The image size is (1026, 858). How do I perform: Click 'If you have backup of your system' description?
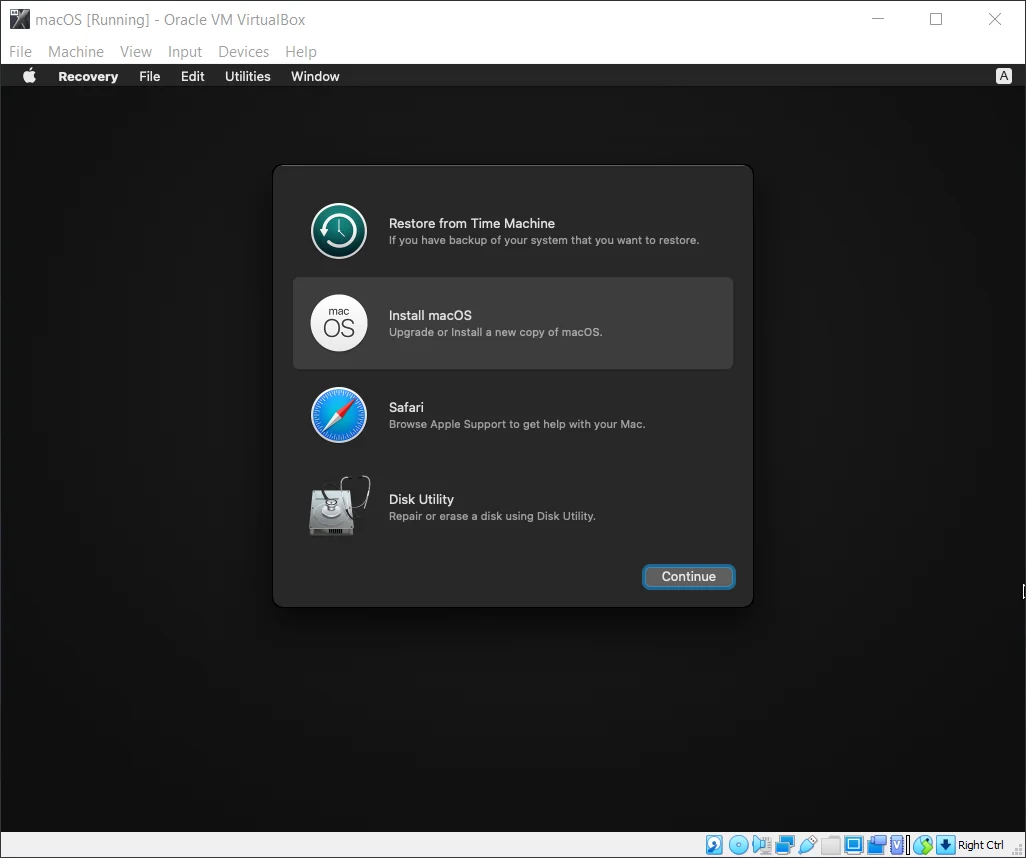click(x=544, y=240)
